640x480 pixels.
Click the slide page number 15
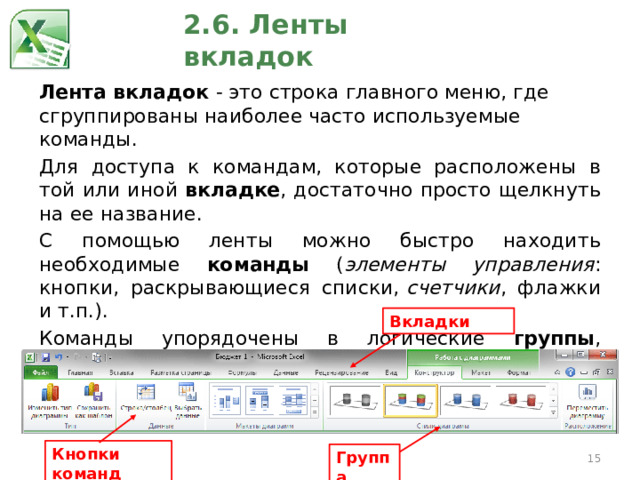(594, 458)
